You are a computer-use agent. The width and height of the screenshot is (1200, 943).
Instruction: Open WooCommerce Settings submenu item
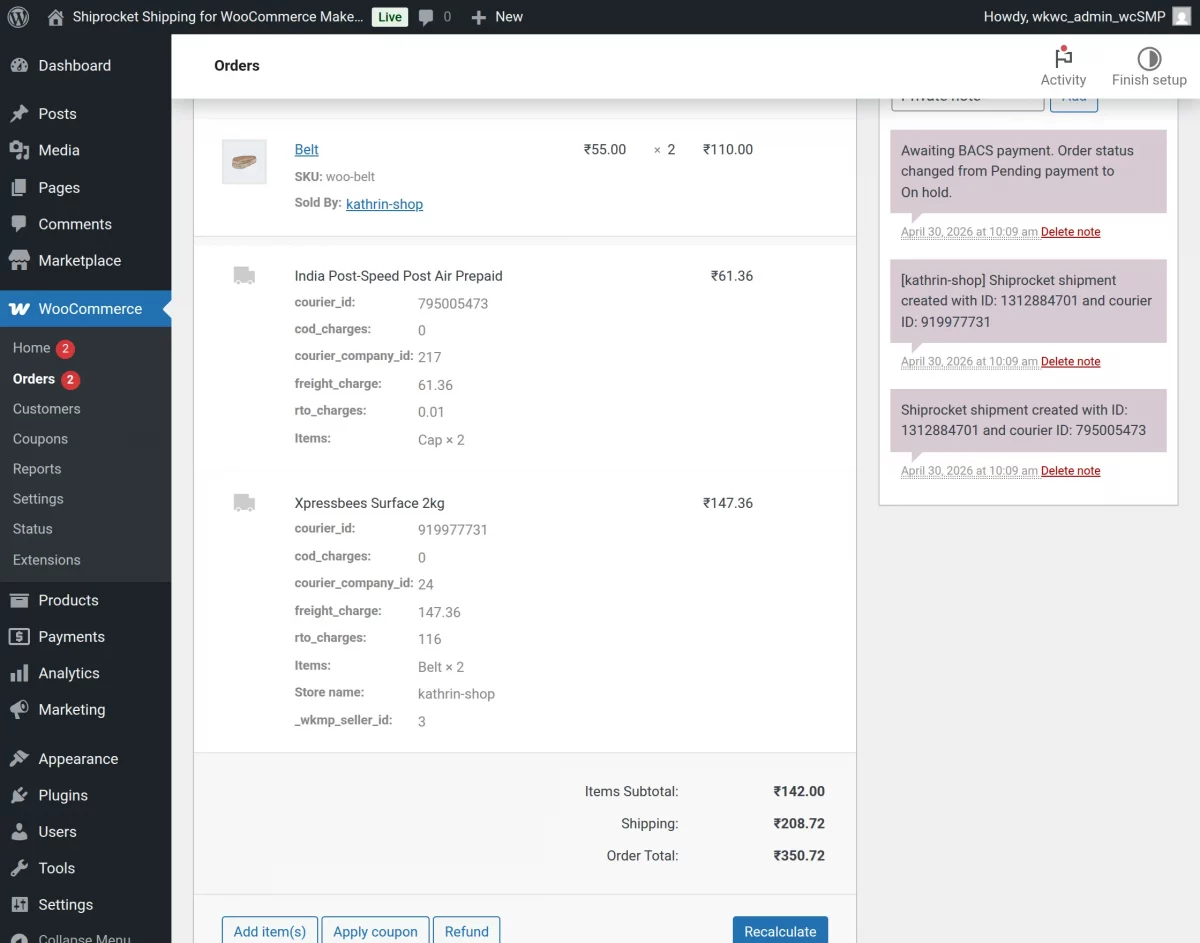click(38, 499)
